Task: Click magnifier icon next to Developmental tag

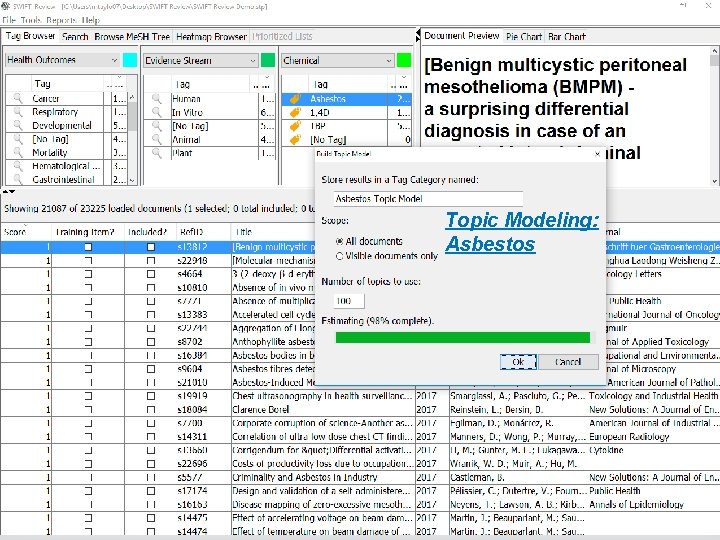Action: point(18,125)
